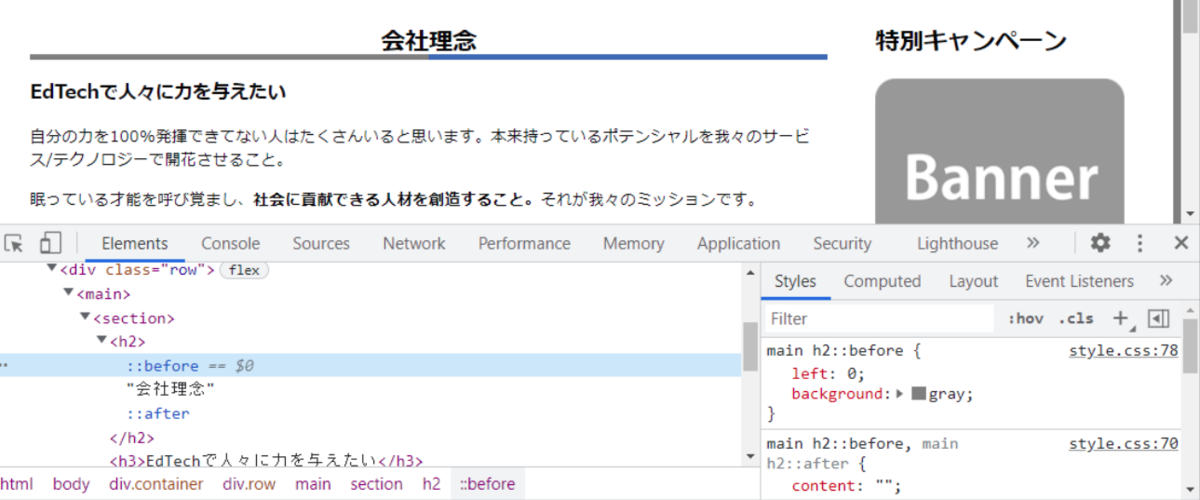Click the 会社理念 page heading

428,41
